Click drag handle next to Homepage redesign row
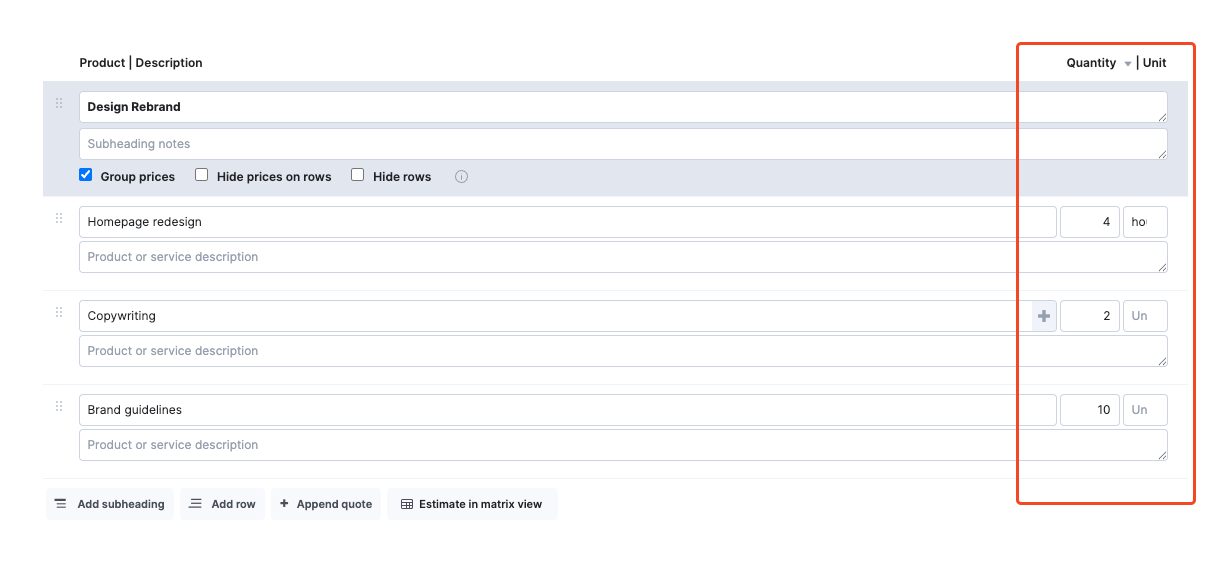Screen dimensions: 1215x561 click(59, 218)
